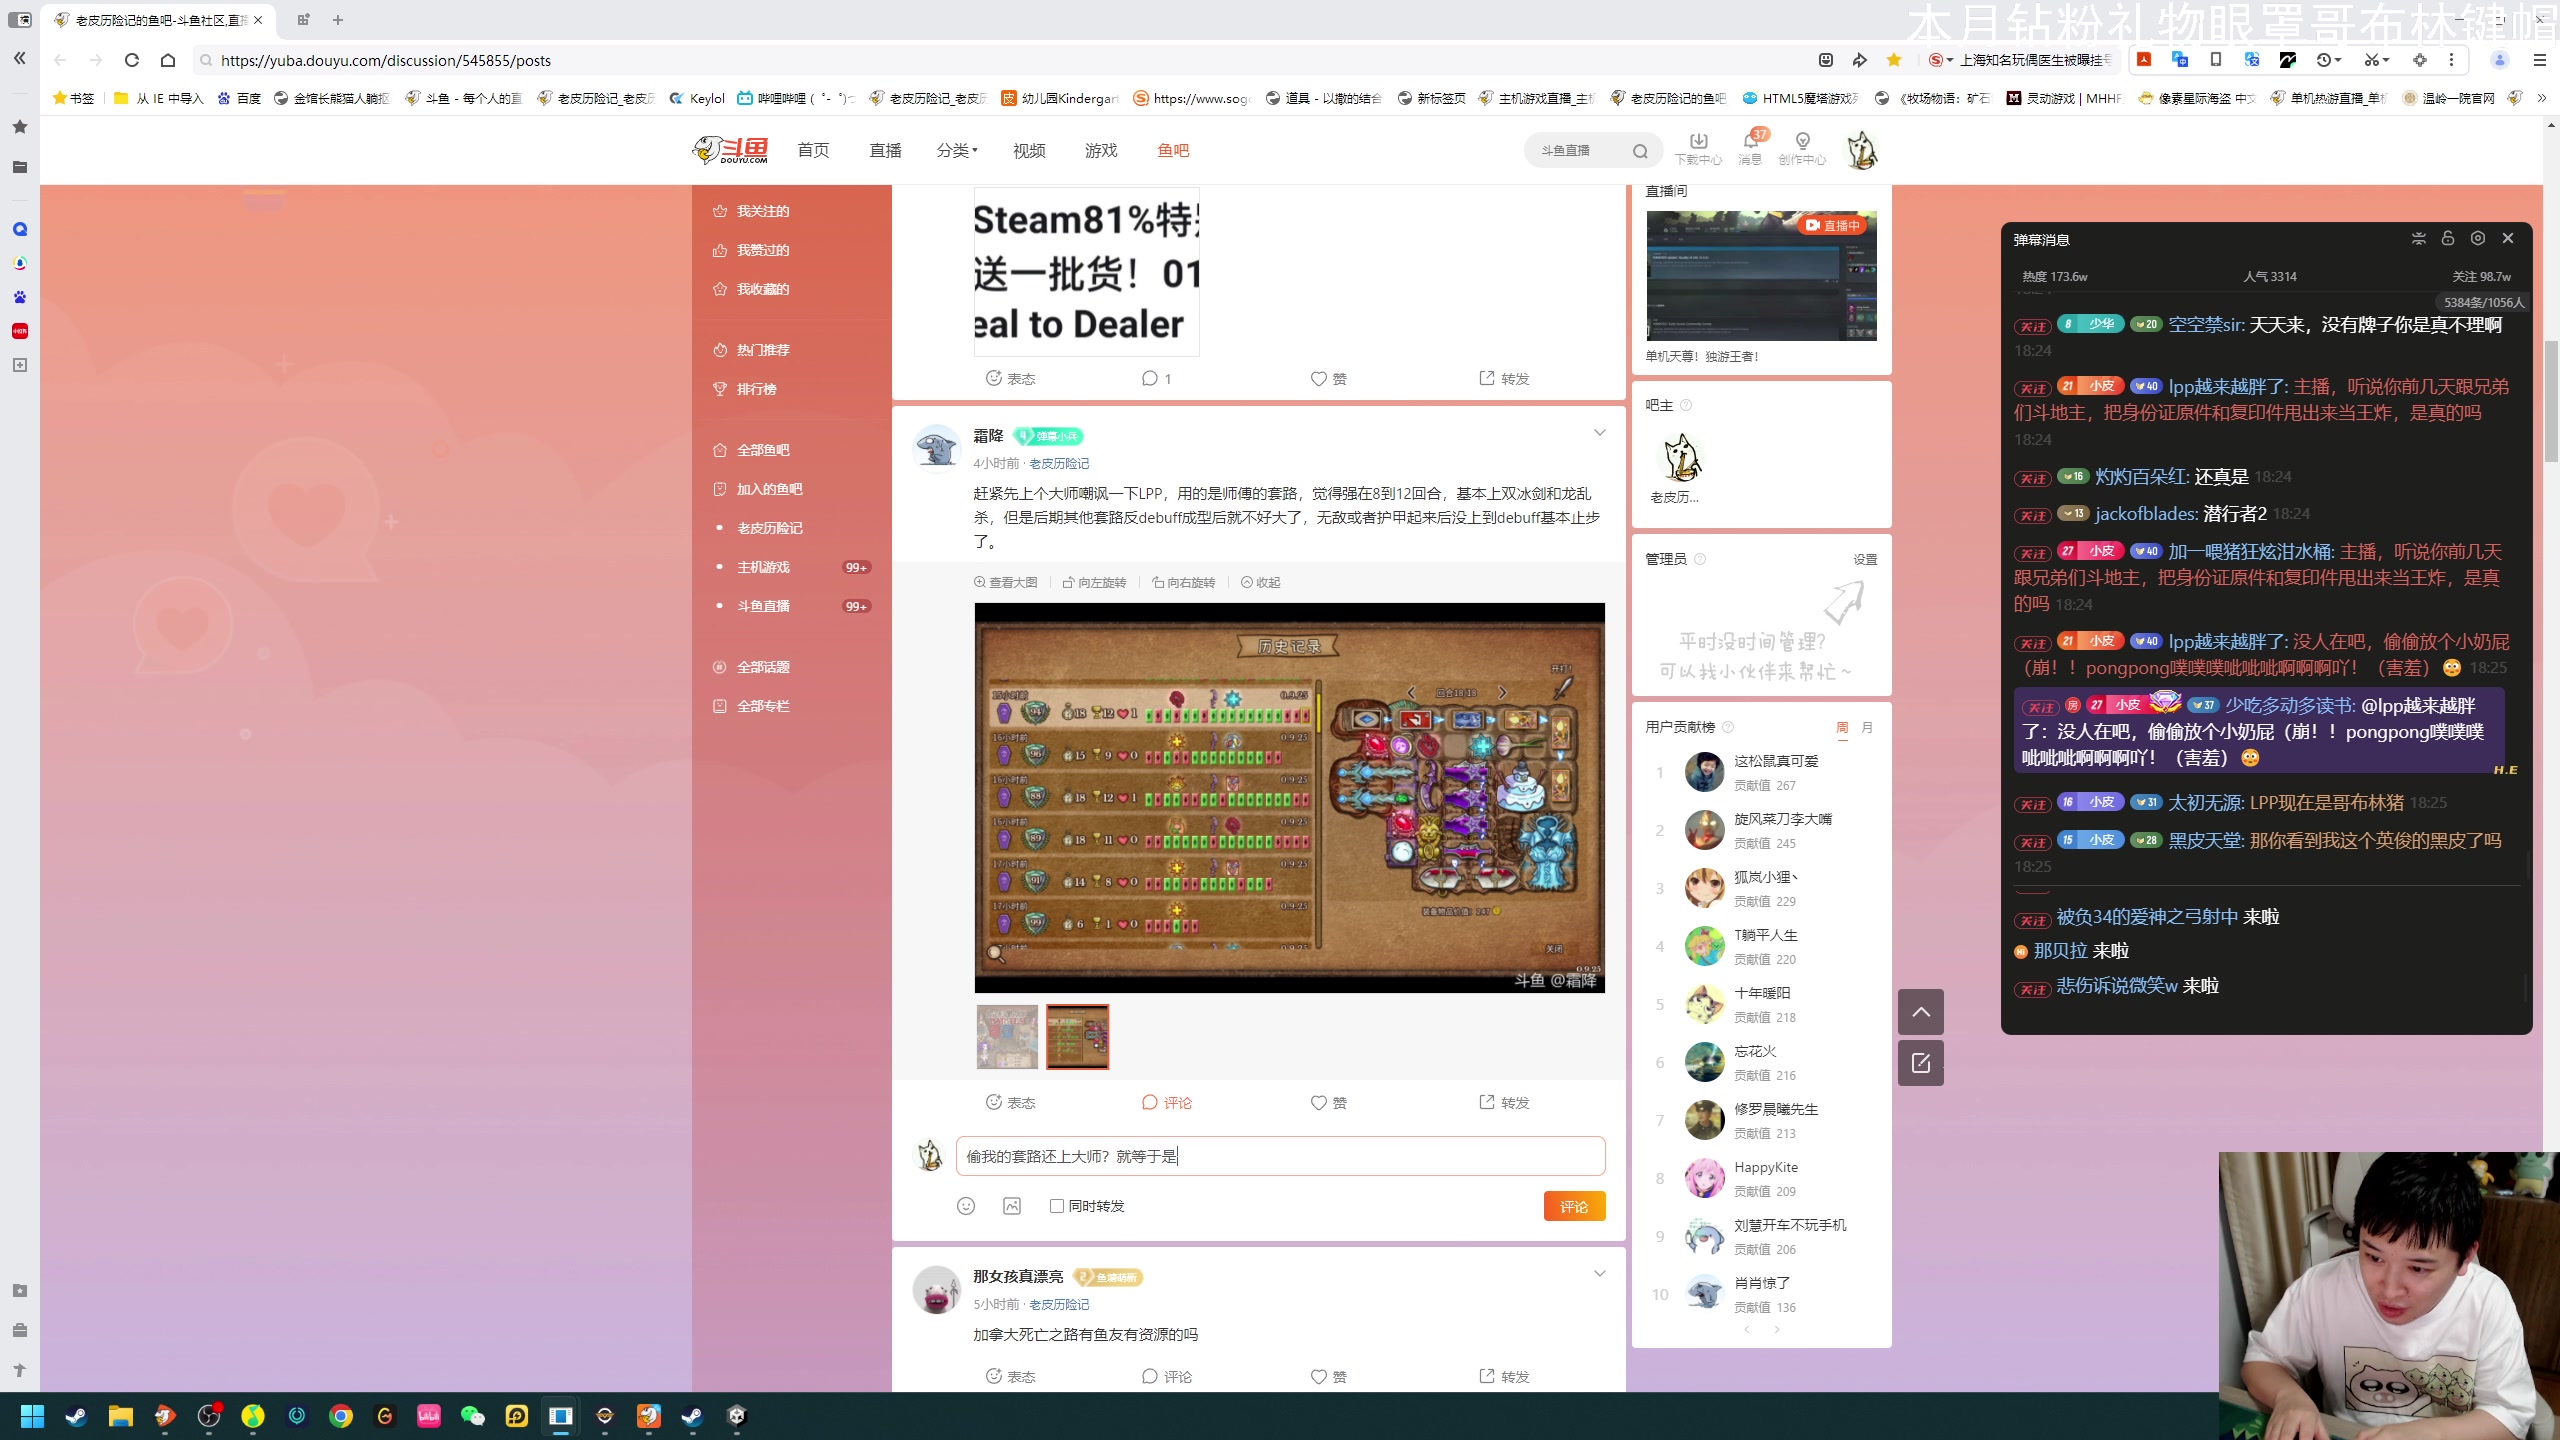Collapse image with 收起 button
Image resolution: width=2560 pixels, height=1440 pixels.
click(x=1260, y=582)
